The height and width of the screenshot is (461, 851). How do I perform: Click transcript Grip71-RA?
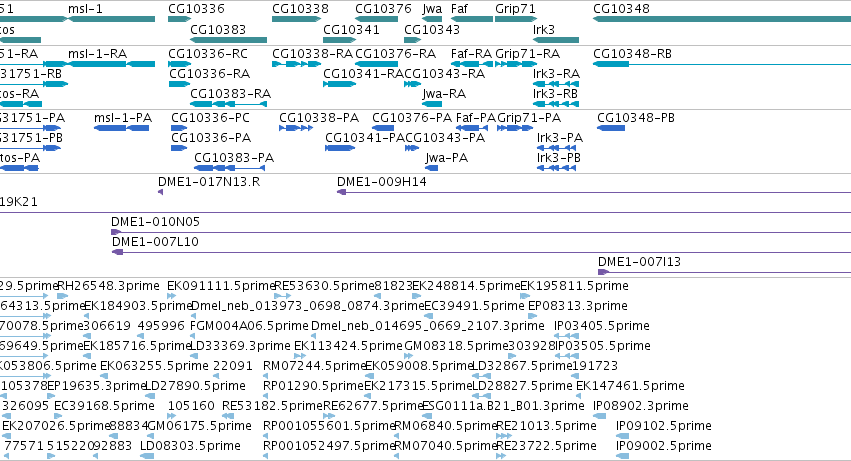pos(516,64)
